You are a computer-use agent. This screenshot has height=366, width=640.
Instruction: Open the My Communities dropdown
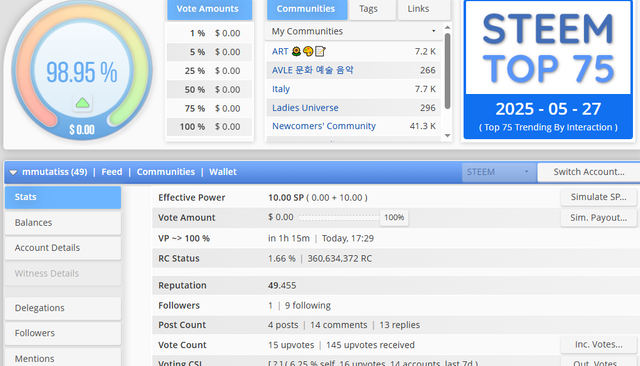pyautogui.click(x=353, y=31)
